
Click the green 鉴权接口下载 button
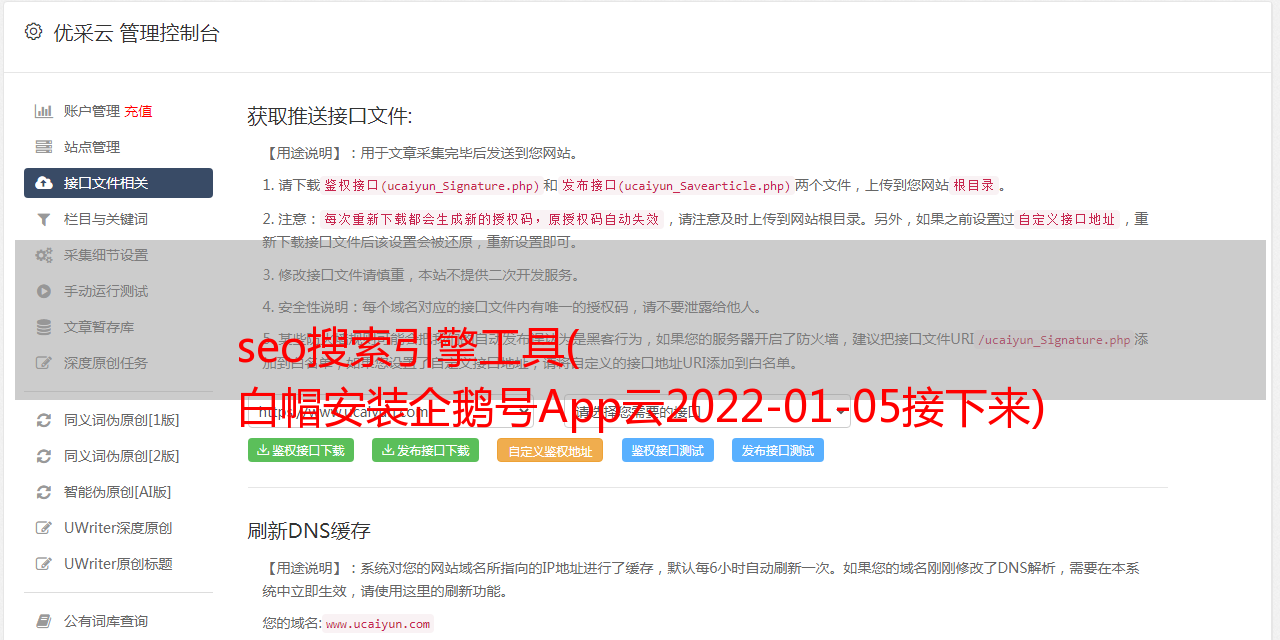click(301, 450)
